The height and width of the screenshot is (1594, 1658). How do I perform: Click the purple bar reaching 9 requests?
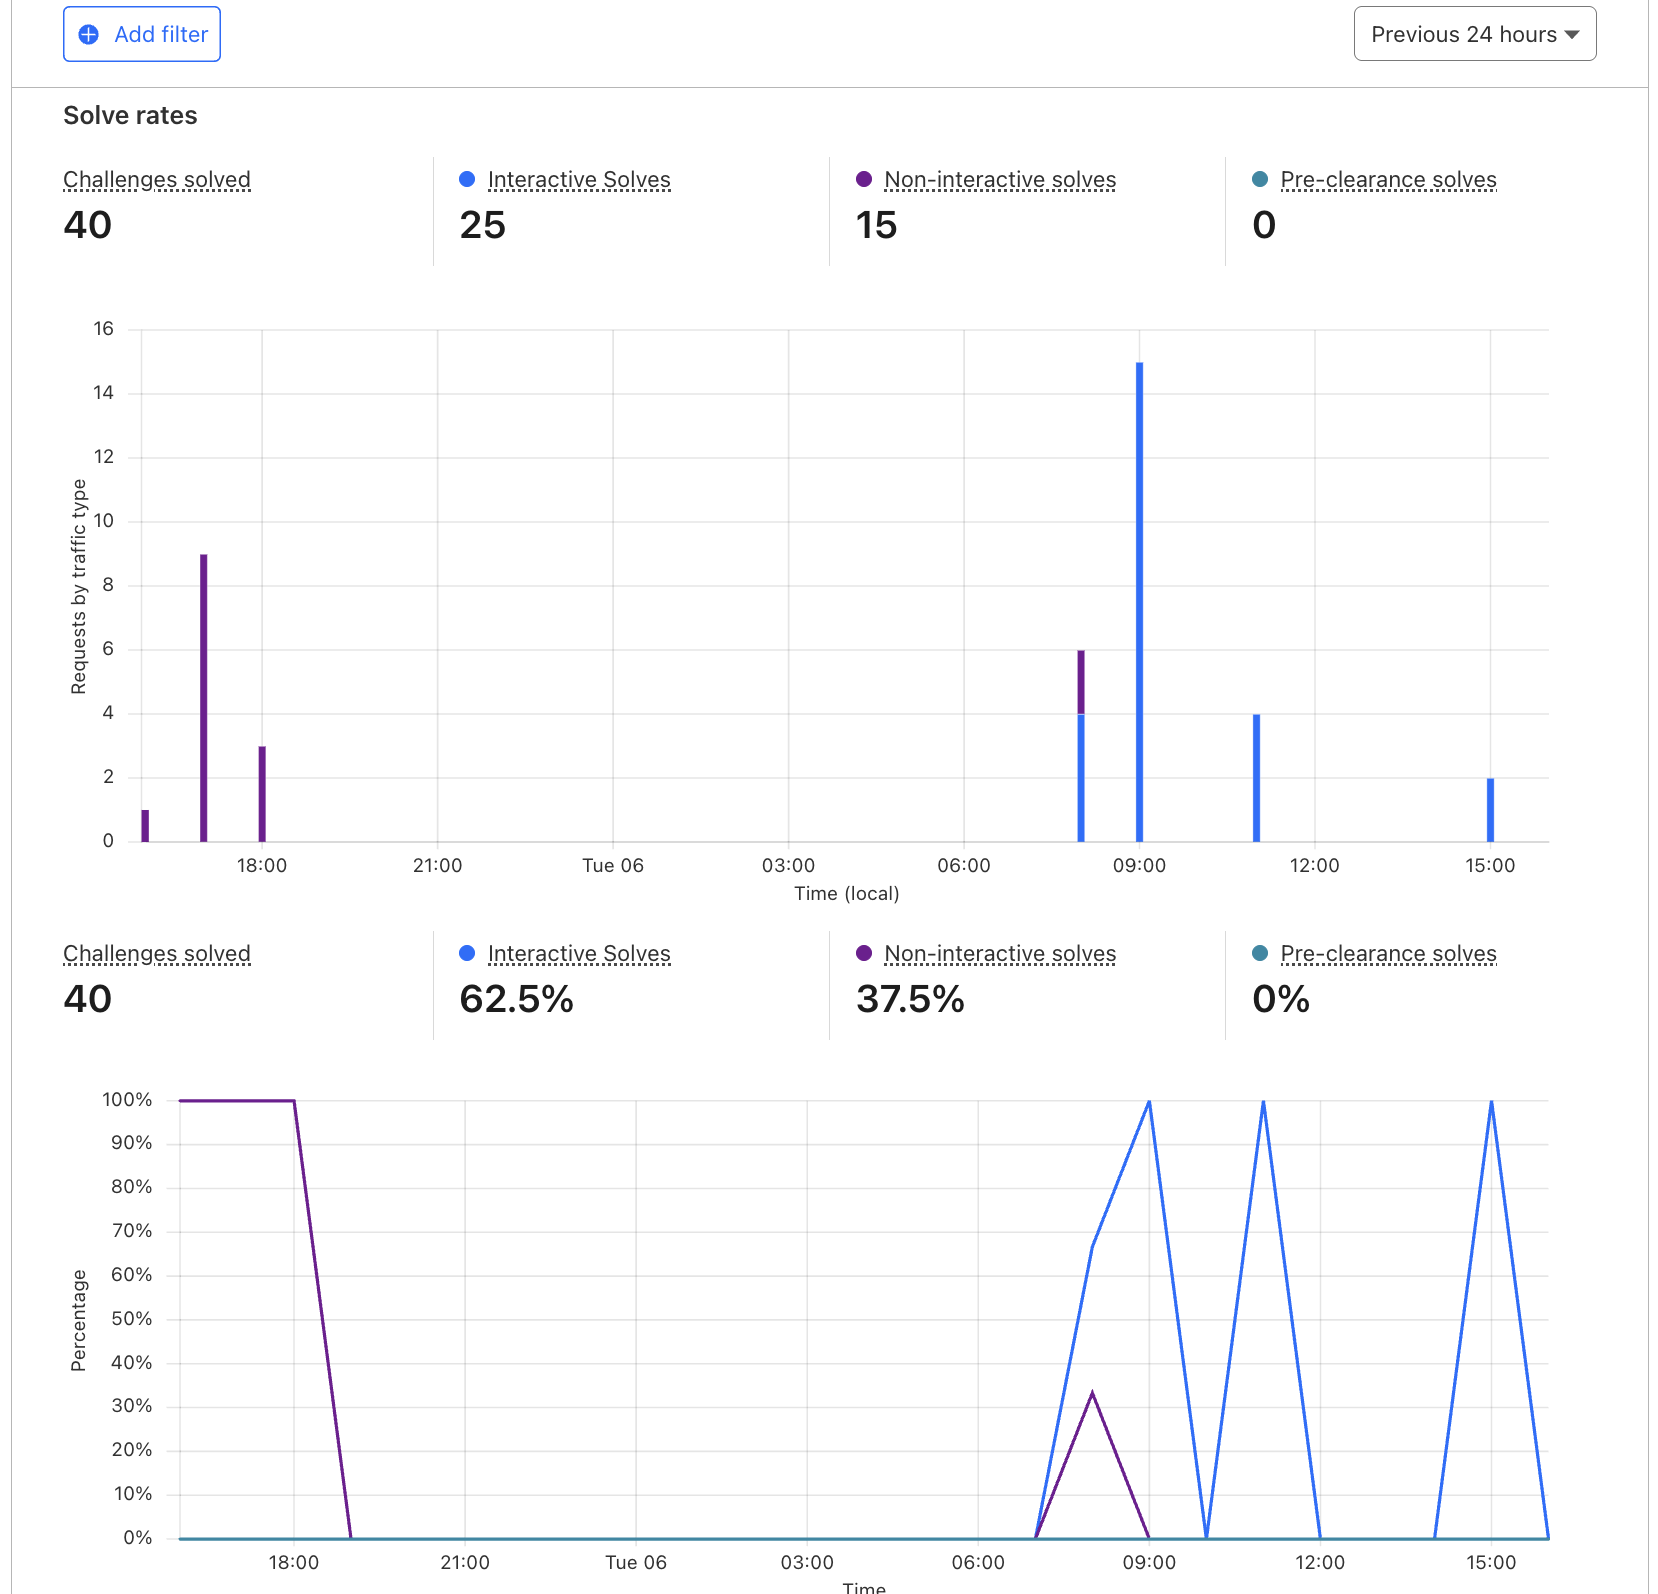[204, 698]
